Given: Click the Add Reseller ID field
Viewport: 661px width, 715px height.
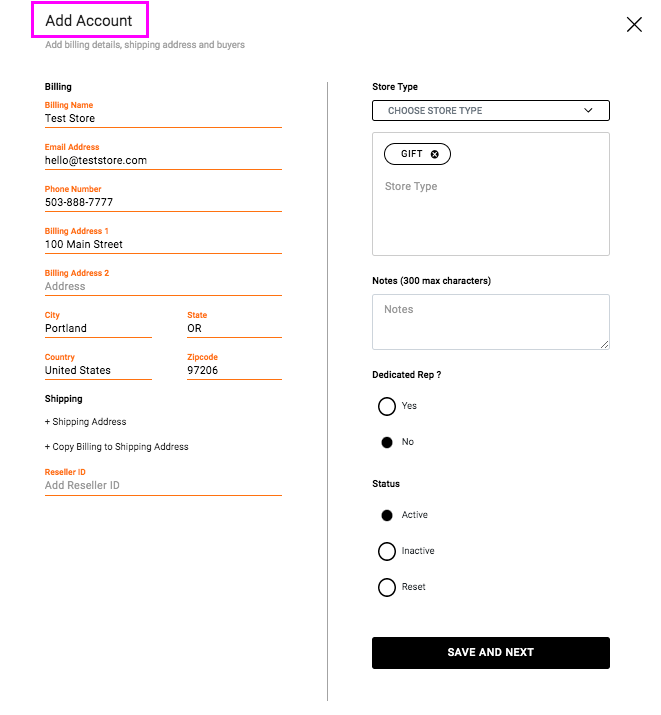Looking at the screenshot, I should [162, 485].
